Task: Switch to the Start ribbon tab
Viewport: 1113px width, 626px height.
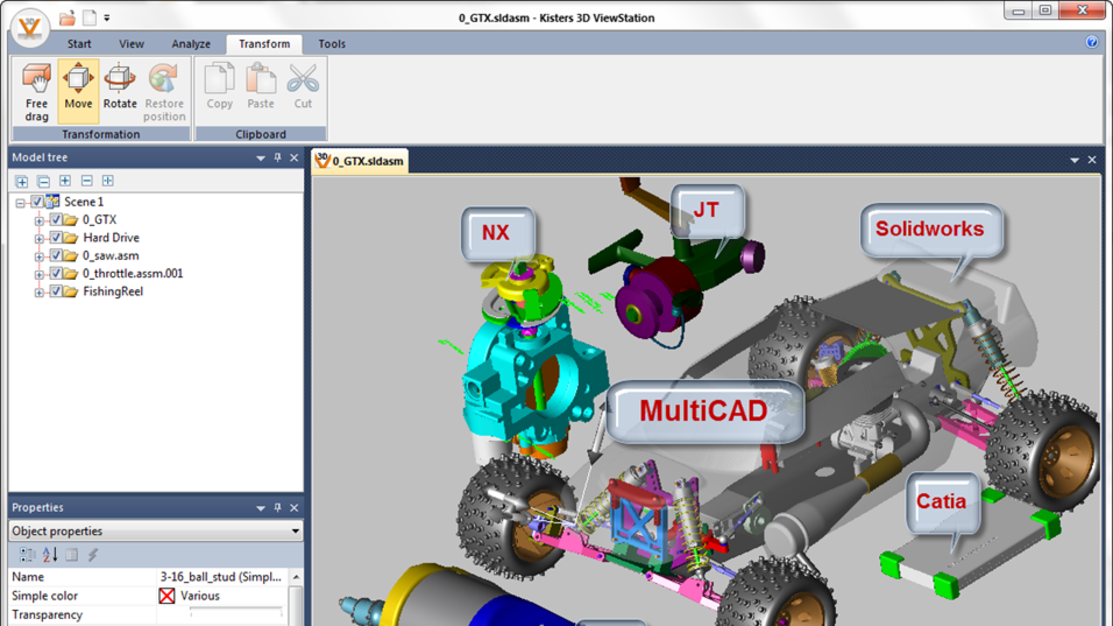Action: (x=79, y=44)
